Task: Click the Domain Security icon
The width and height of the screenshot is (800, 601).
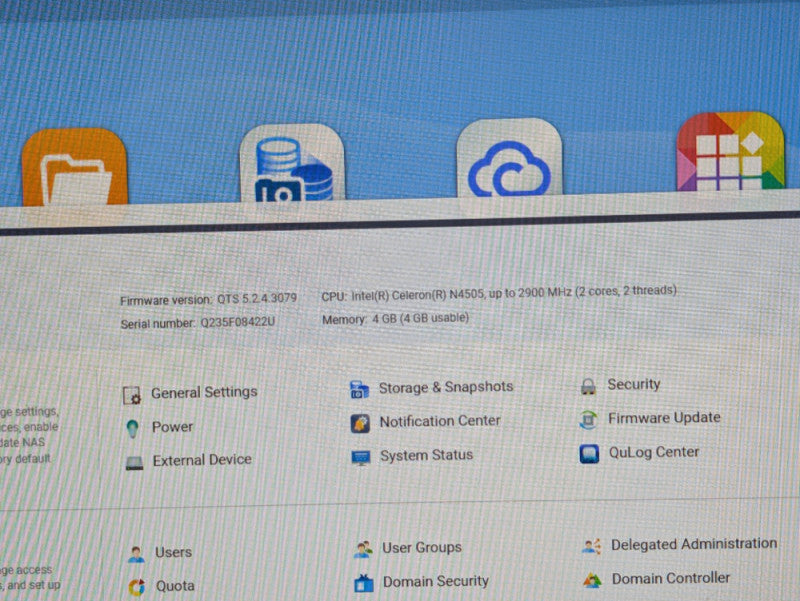Action: [364, 584]
